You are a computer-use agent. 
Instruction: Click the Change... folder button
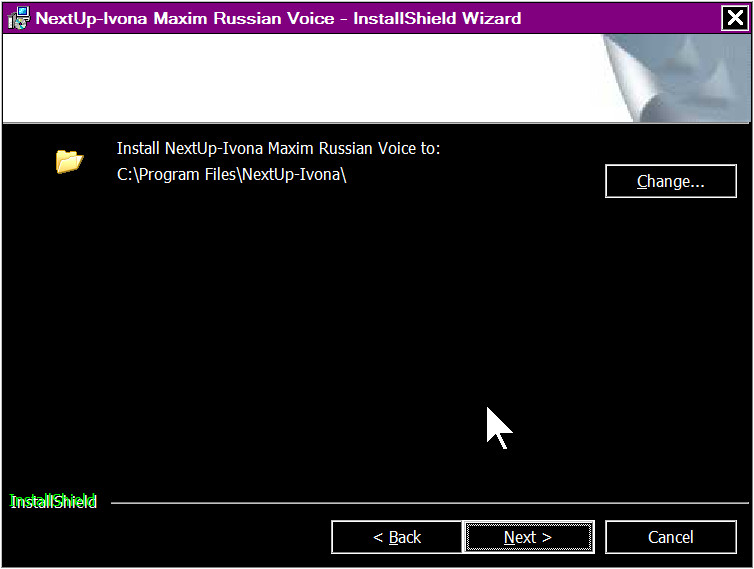click(x=670, y=181)
